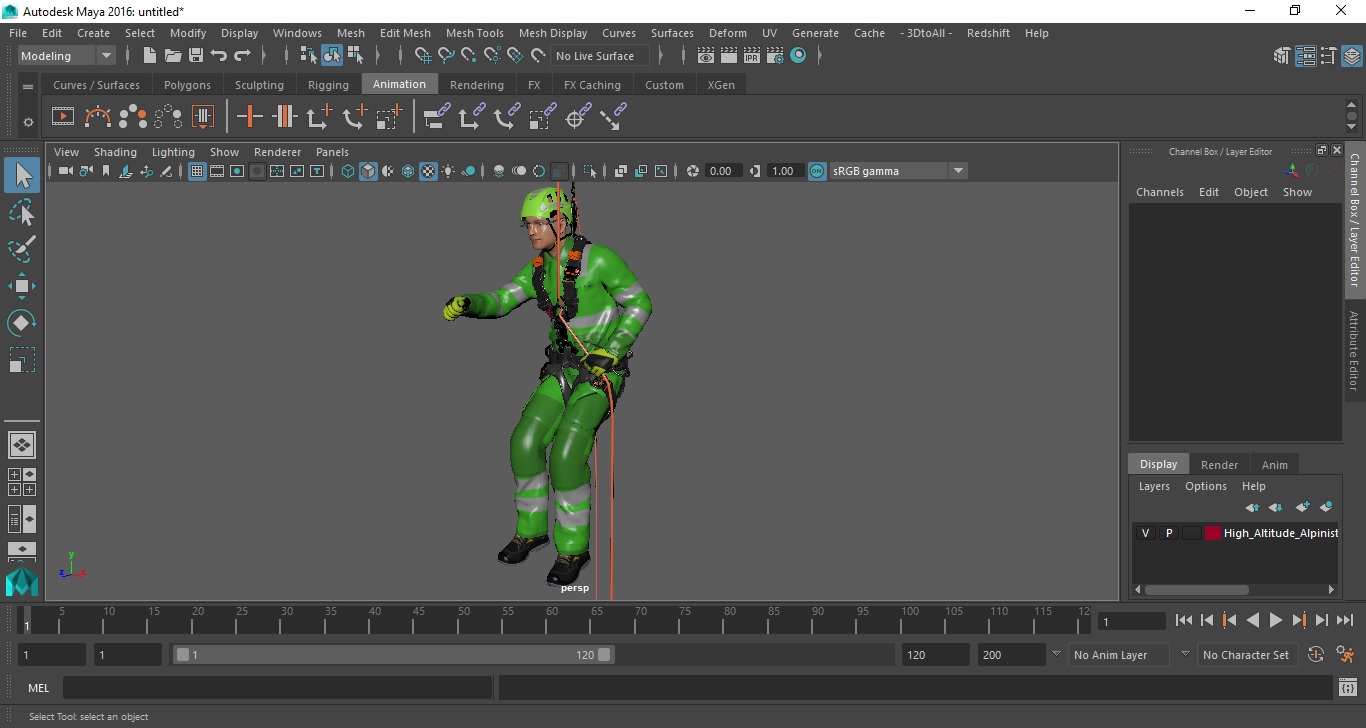Click Parent constraint icon on shelf

[437, 117]
